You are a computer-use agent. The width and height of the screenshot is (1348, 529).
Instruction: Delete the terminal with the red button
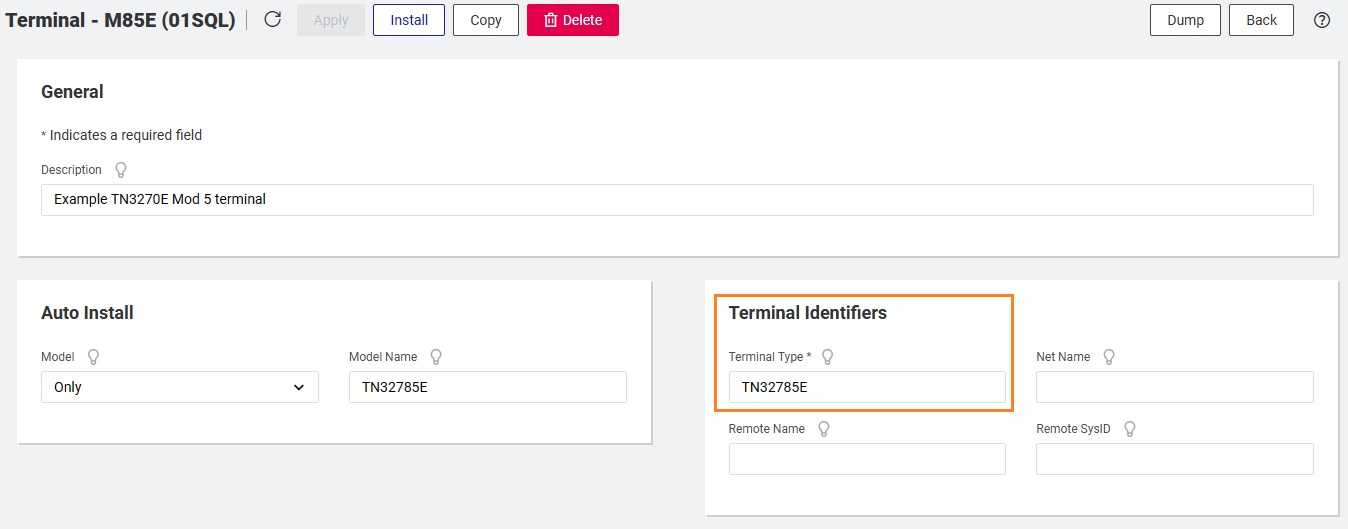572,20
